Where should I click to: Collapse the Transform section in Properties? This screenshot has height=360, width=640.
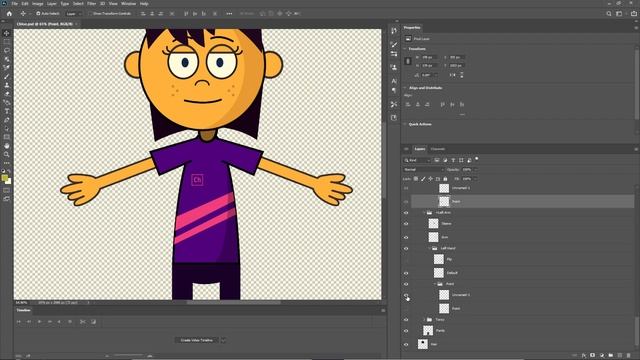pyautogui.click(x=405, y=49)
